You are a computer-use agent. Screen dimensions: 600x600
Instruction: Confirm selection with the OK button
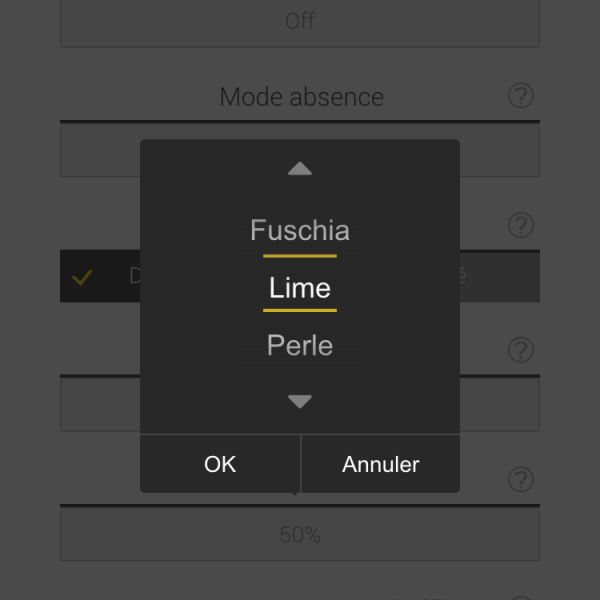coord(220,464)
